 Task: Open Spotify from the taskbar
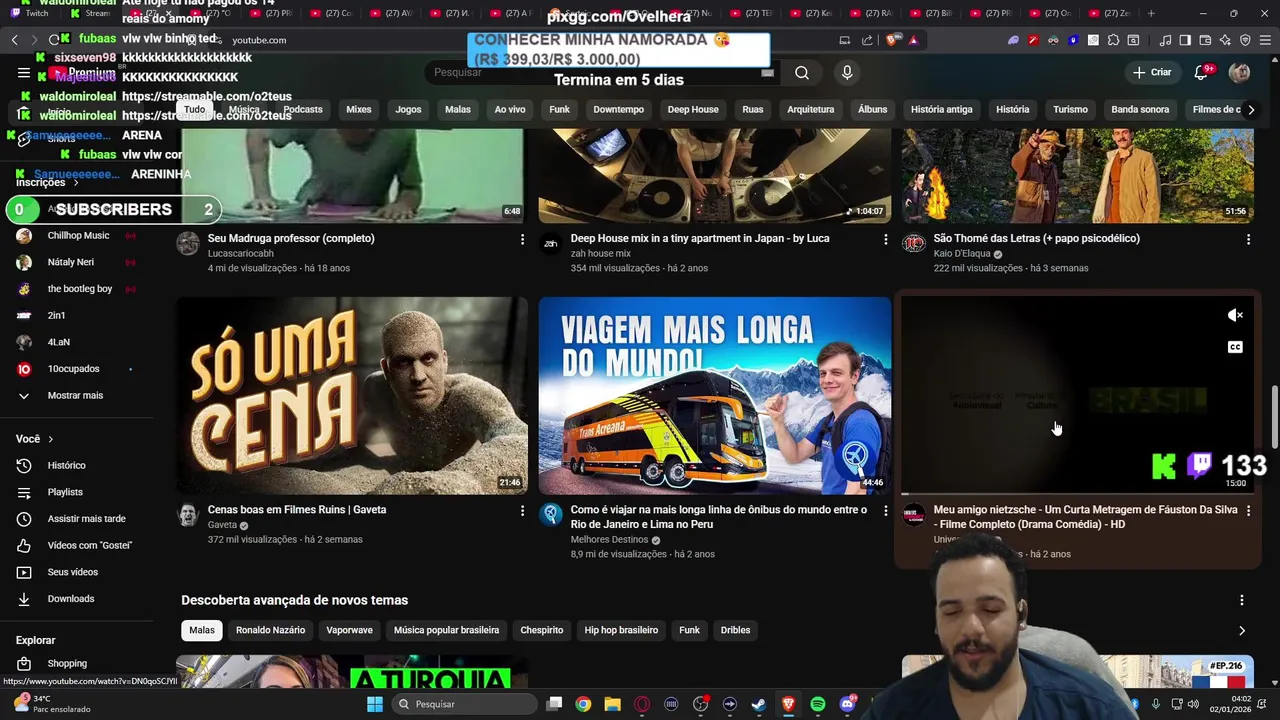point(818,704)
